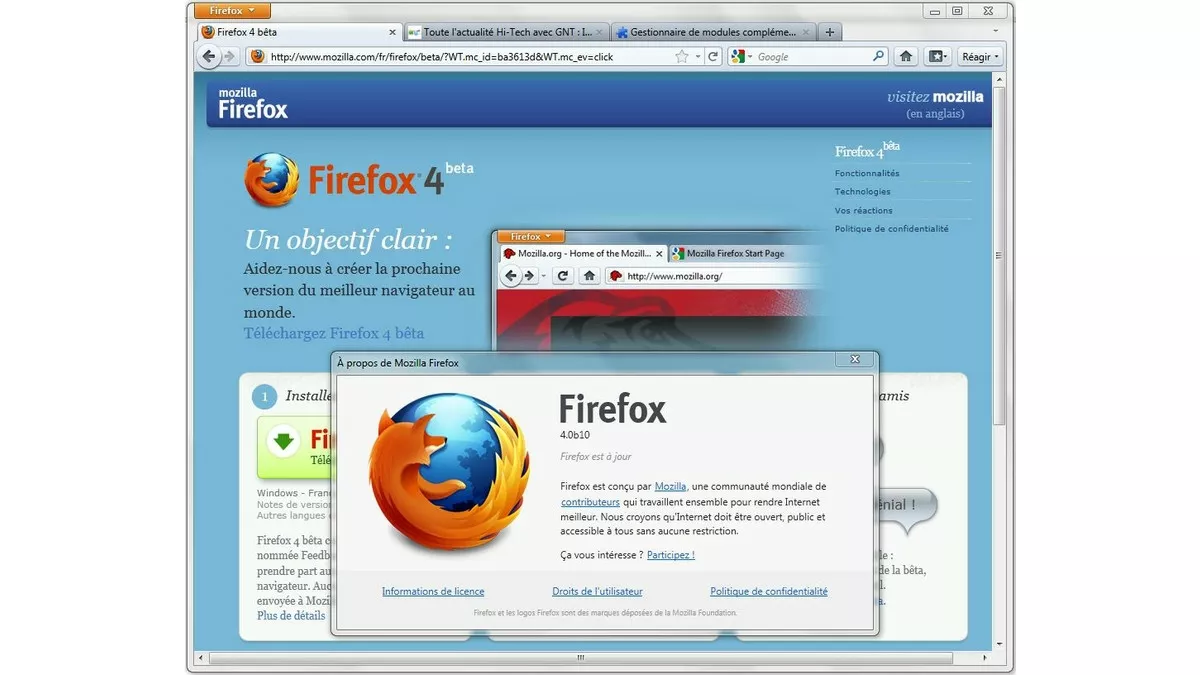This screenshot has height=675, width=1200.
Task: Open the bookmarks menu toolbar button
Action: pyautogui.click(x=938, y=57)
